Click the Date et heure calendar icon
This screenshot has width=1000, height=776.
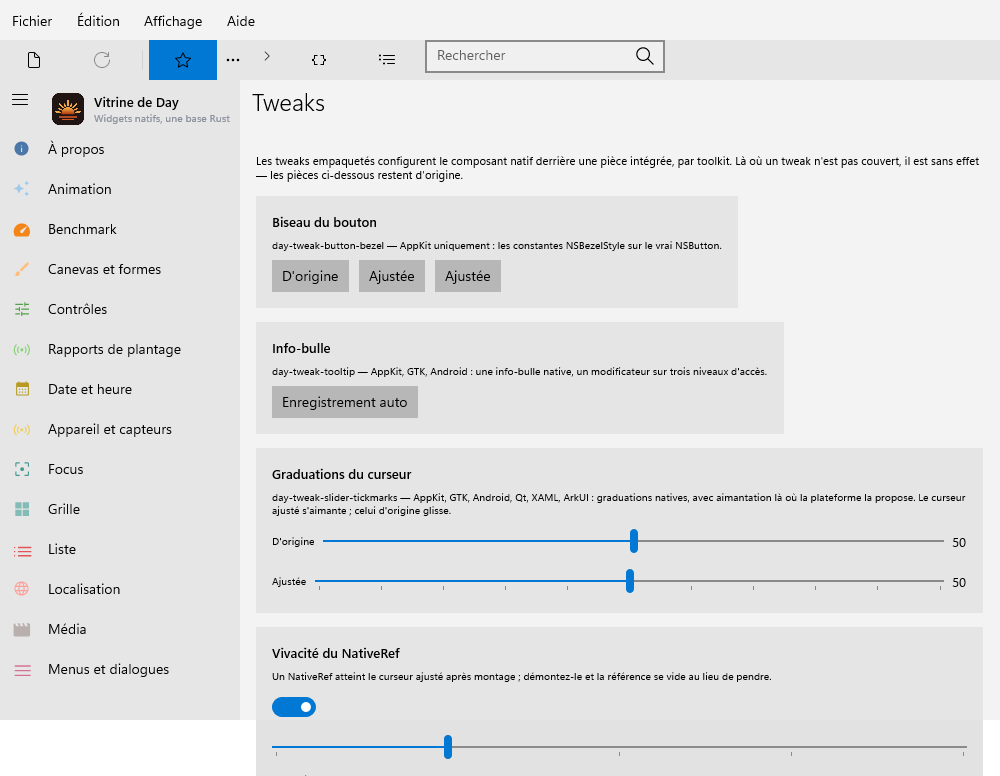(x=22, y=389)
